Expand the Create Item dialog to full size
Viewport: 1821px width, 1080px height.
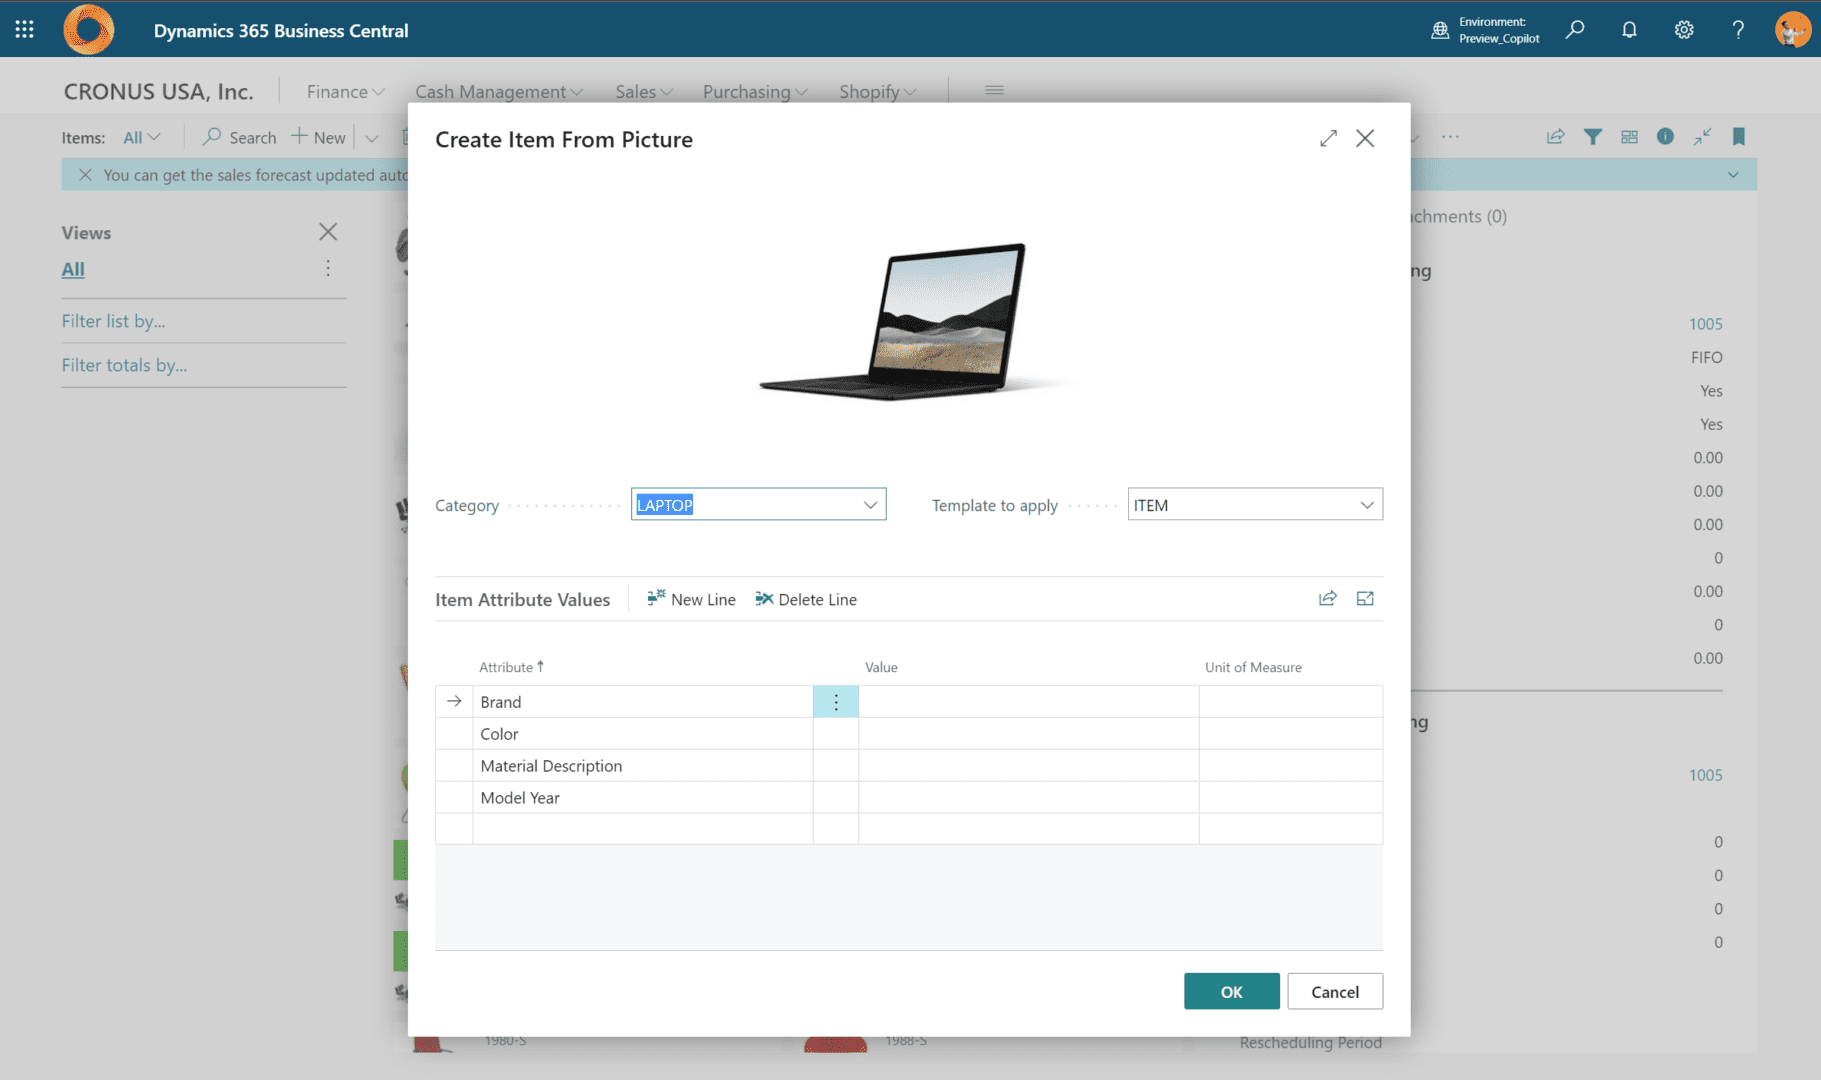[x=1328, y=139]
